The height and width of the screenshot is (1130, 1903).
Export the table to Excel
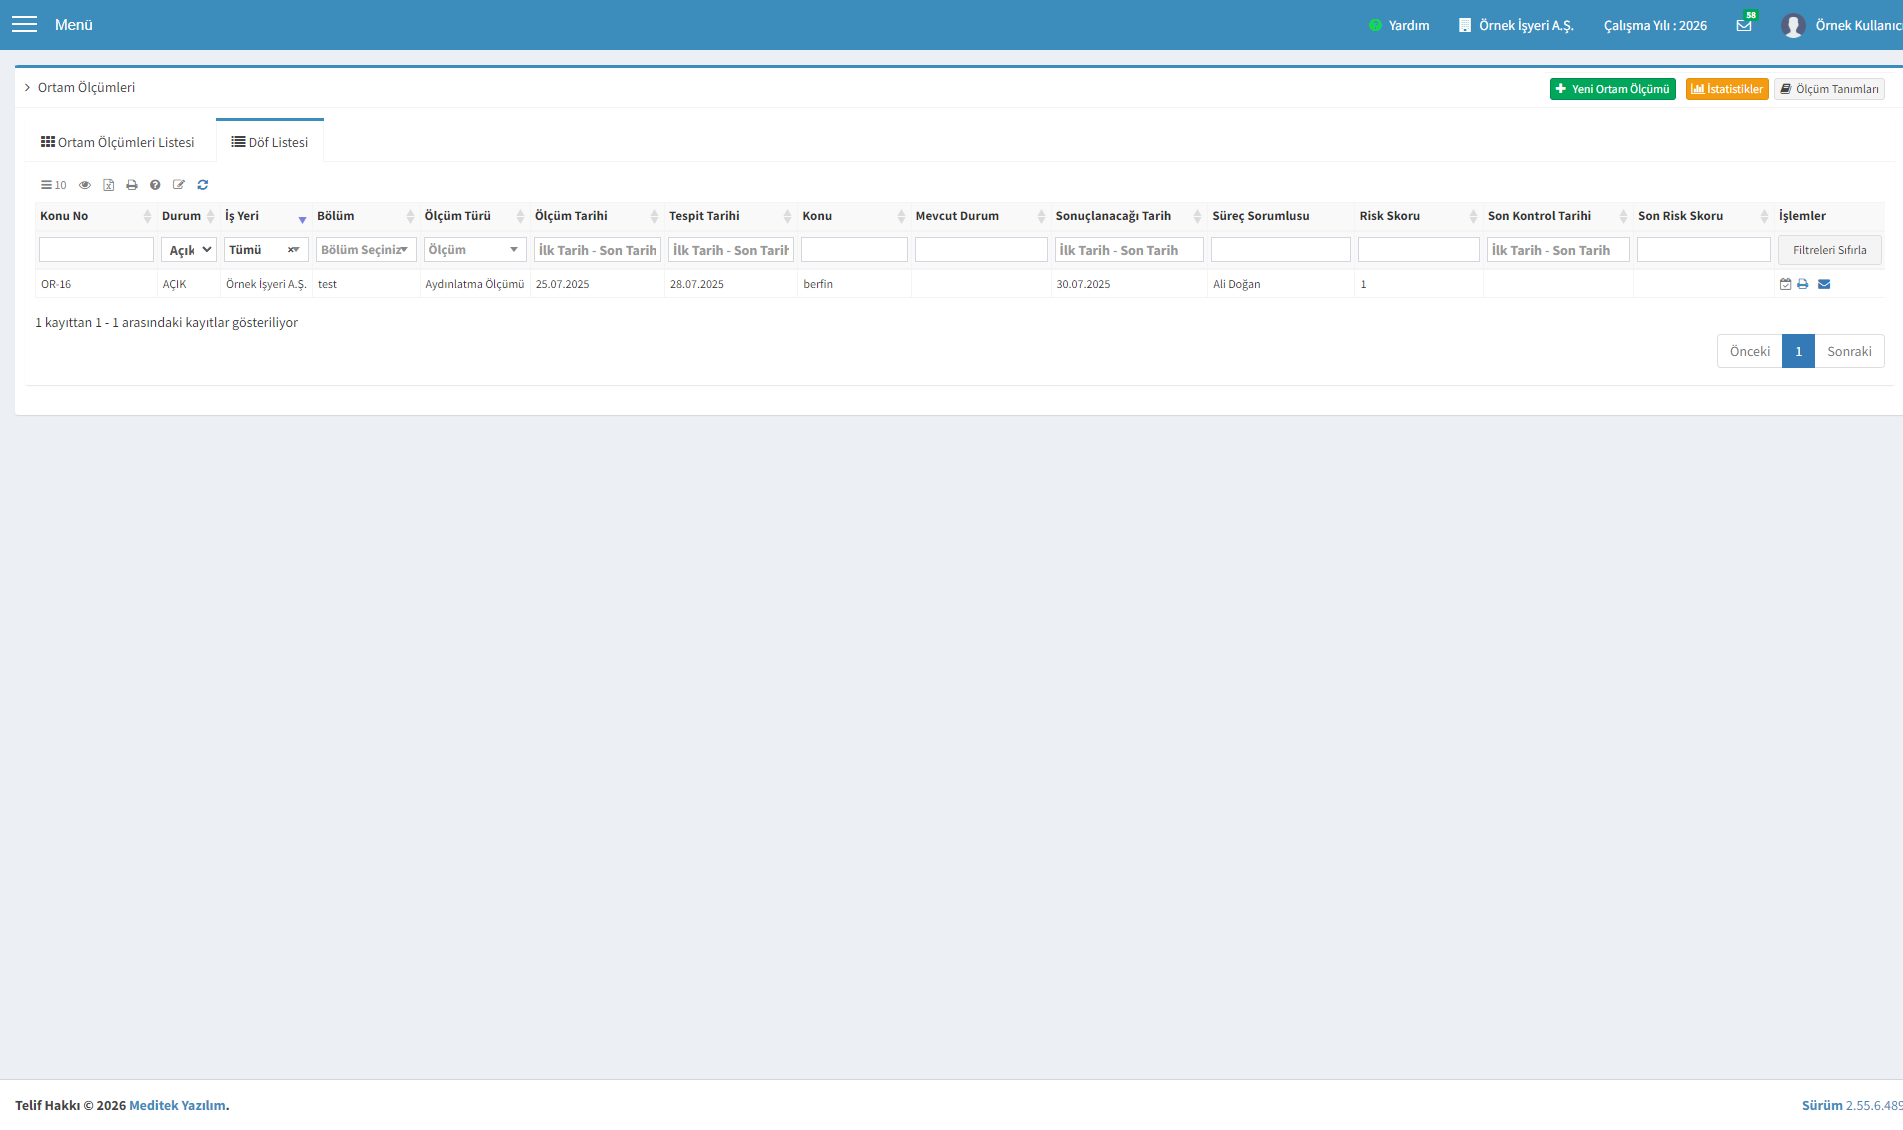(x=108, y=185)
